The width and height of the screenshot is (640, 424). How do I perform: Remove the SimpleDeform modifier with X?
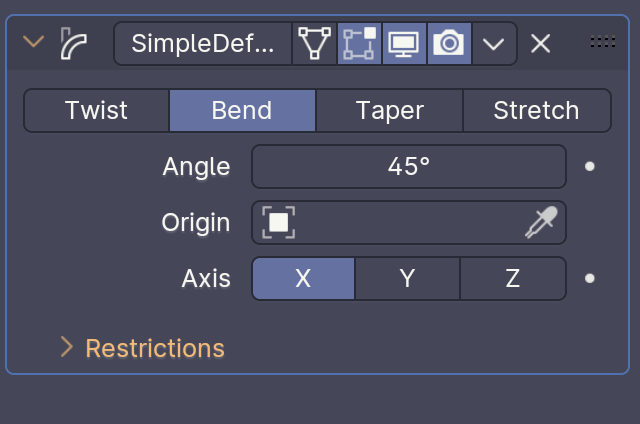coord(540,44)
